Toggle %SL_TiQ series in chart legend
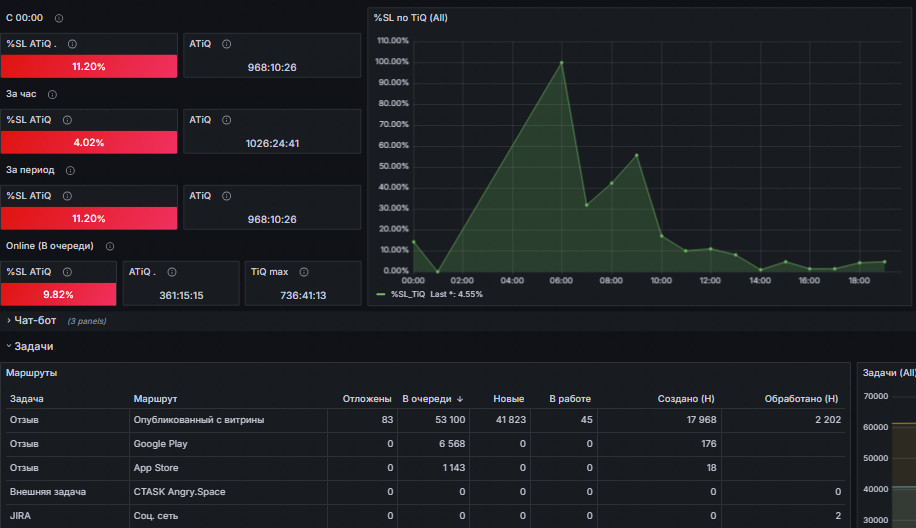Screen dimensions: 916x528 coord(408,294)
